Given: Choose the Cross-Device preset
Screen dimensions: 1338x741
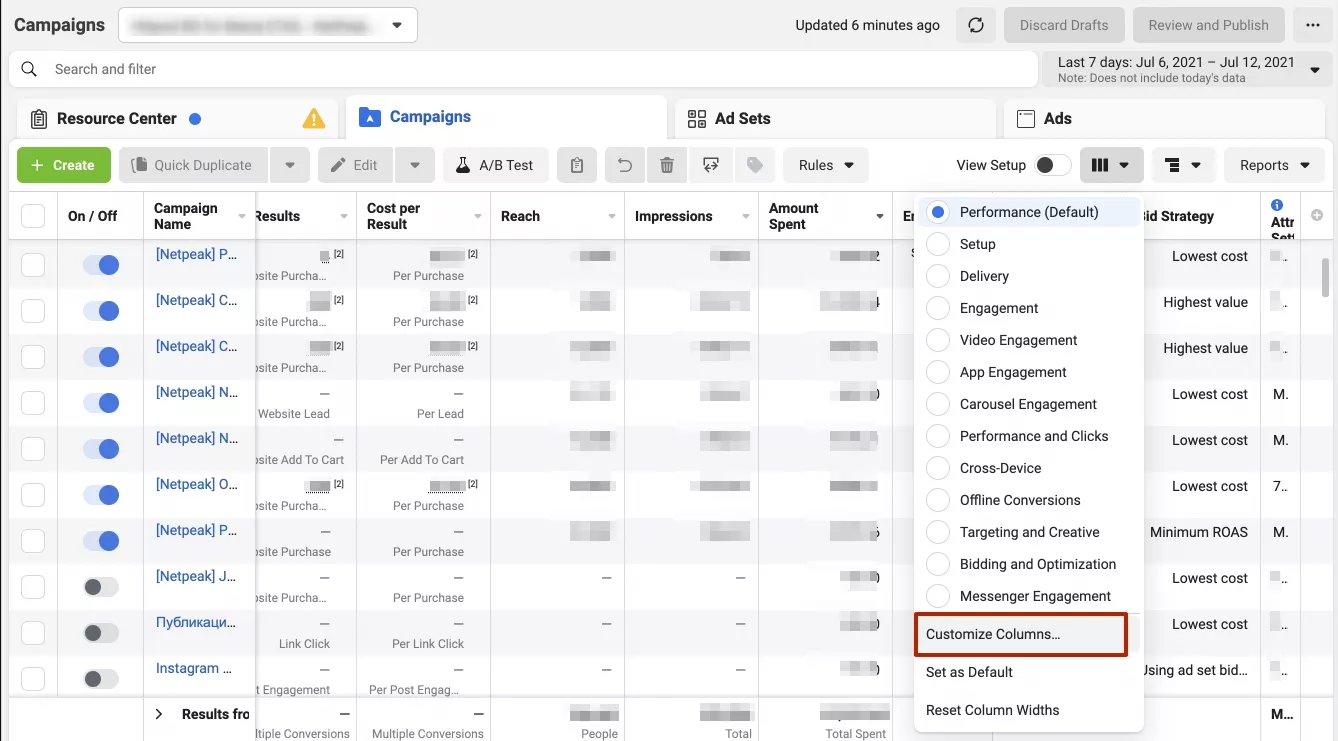Looking at the screenshot, I should point(1029,468).
